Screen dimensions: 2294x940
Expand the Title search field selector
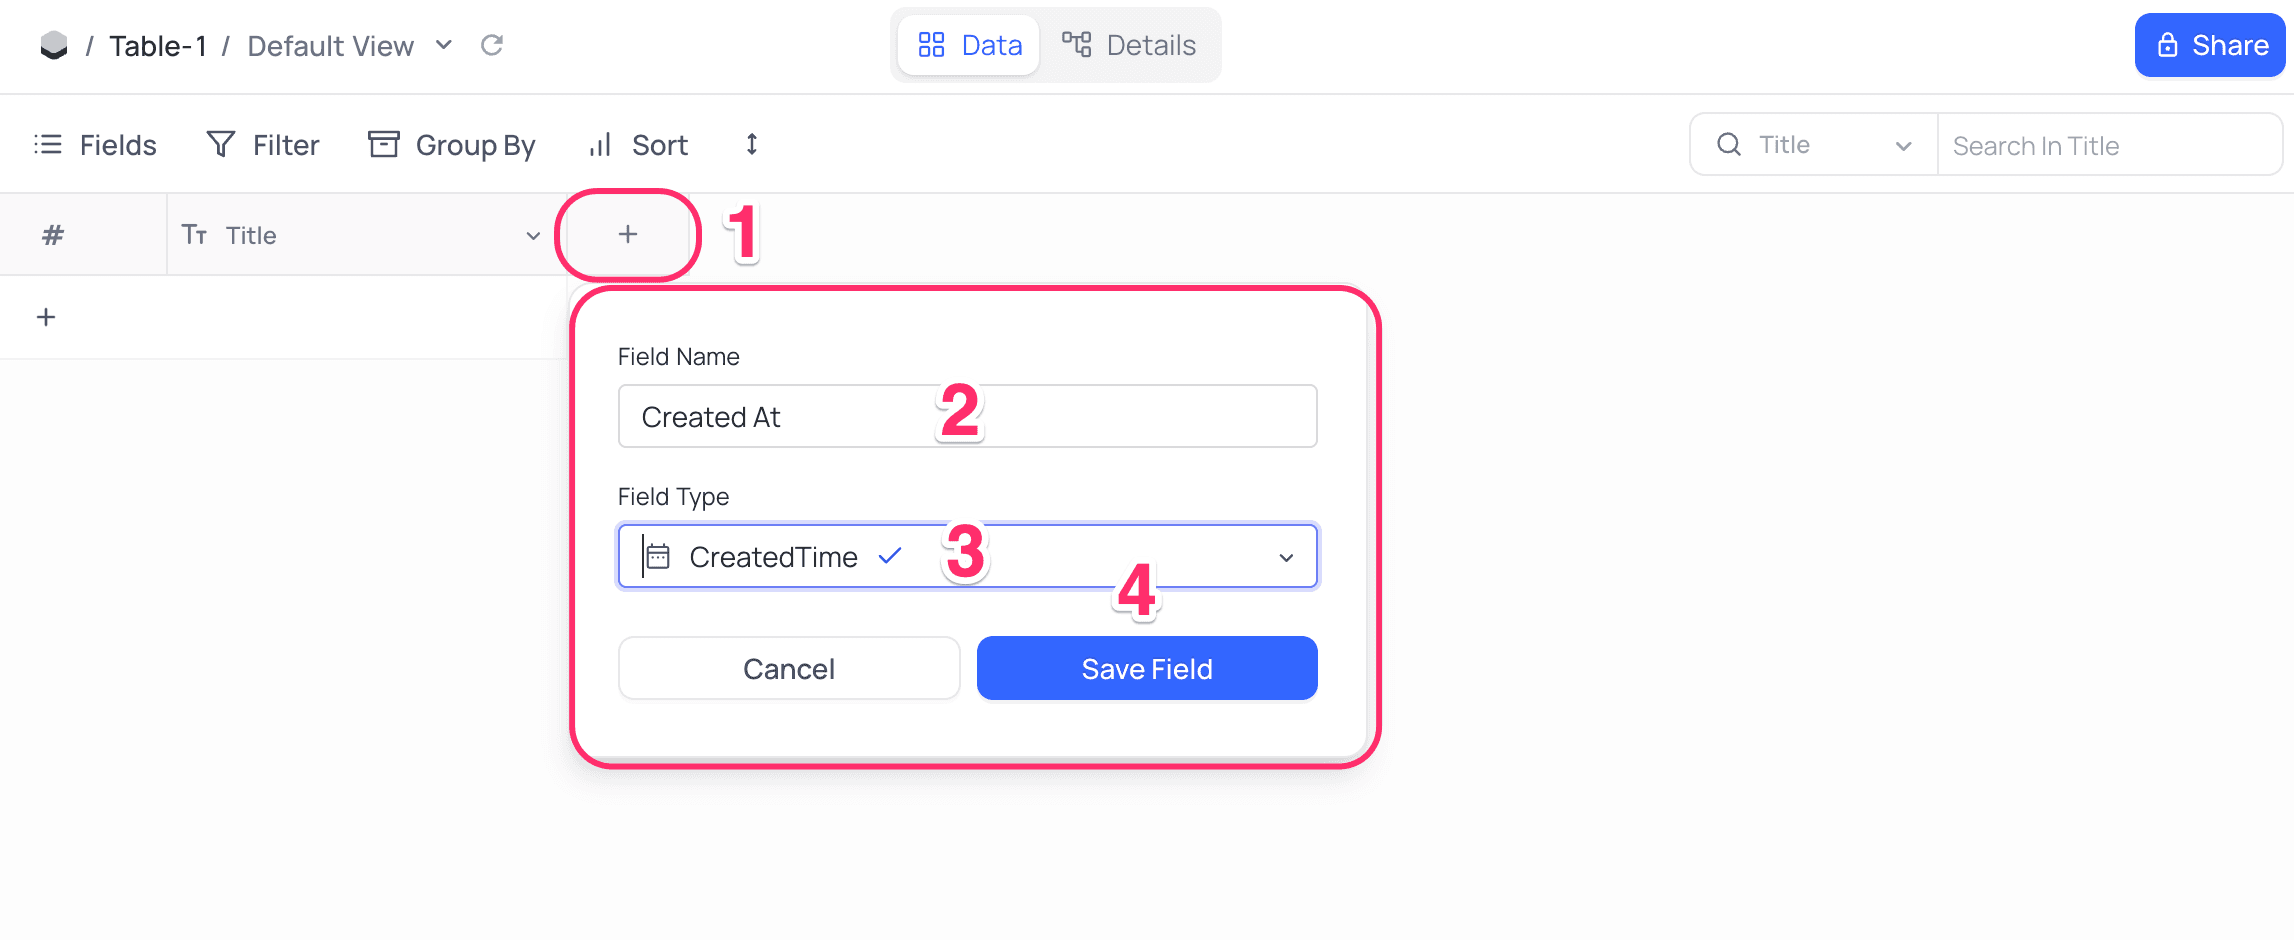pos(1903,146)
